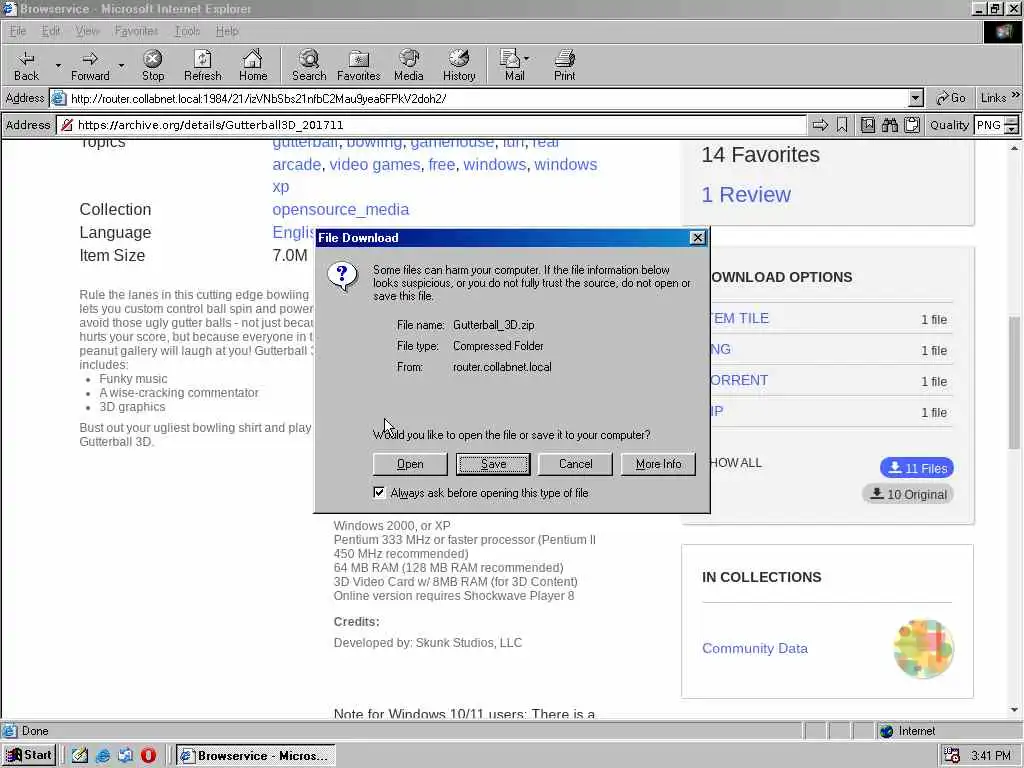Uncheck Always ask before opening this file type
Screen dimensions: 1024x768
[x=379, y=492]
